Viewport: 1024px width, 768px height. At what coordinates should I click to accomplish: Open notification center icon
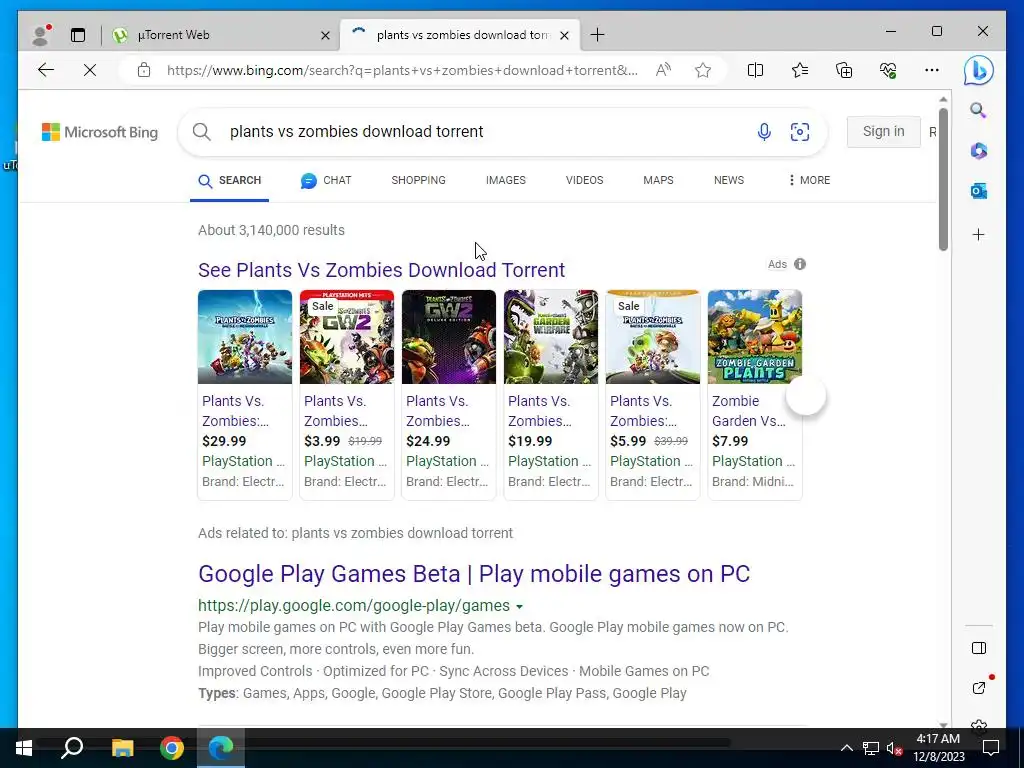pos(991,748)
